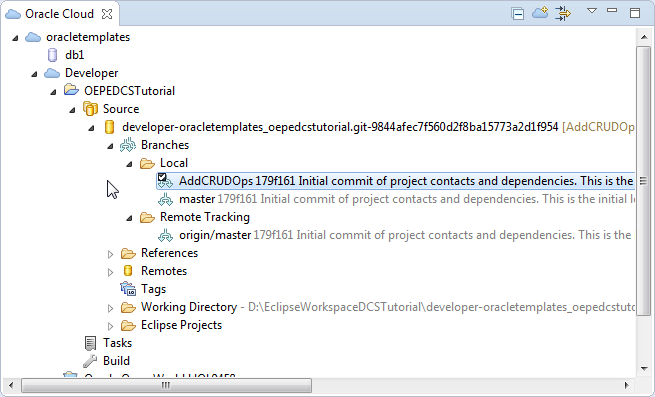The height and width of the screenshot is (397, 655).
Task: Select the Working Directory path text
Action: (442, 307)
